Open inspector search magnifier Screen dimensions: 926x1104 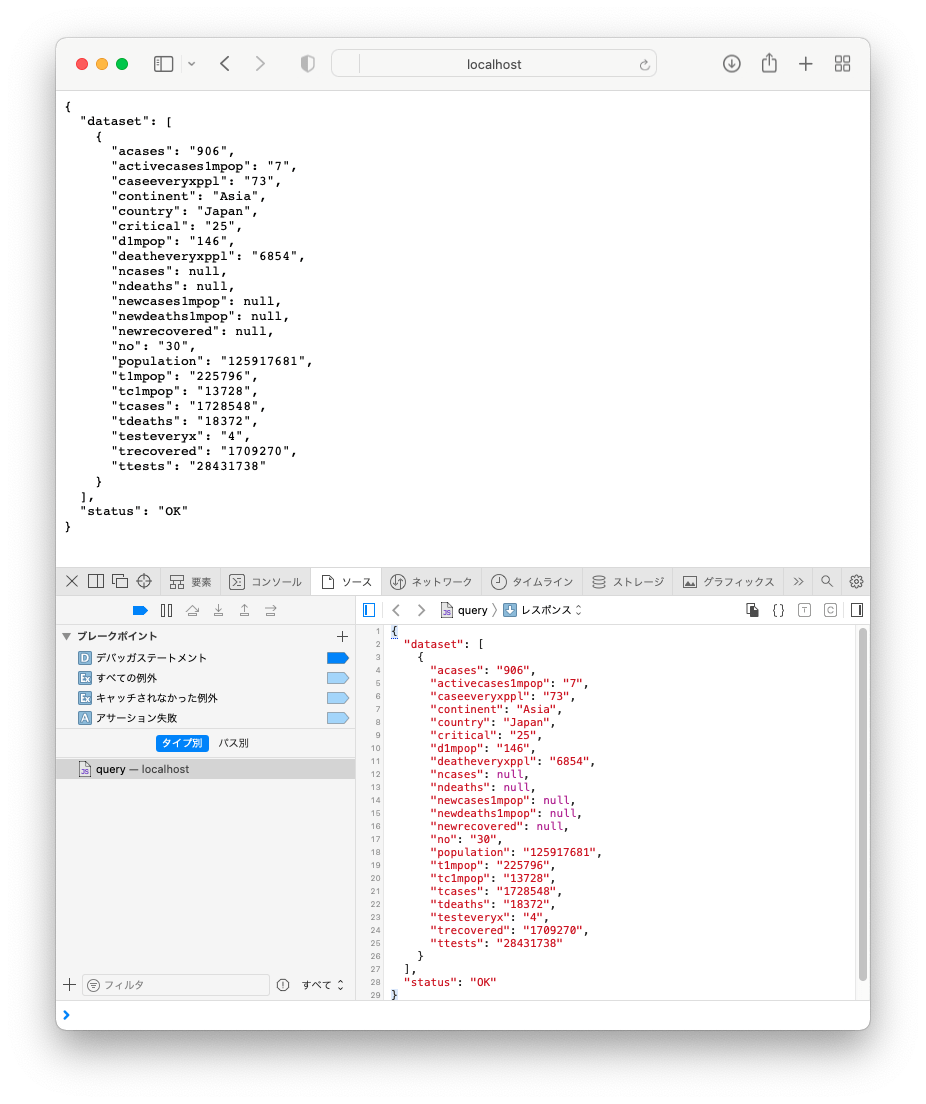(827, 582)
